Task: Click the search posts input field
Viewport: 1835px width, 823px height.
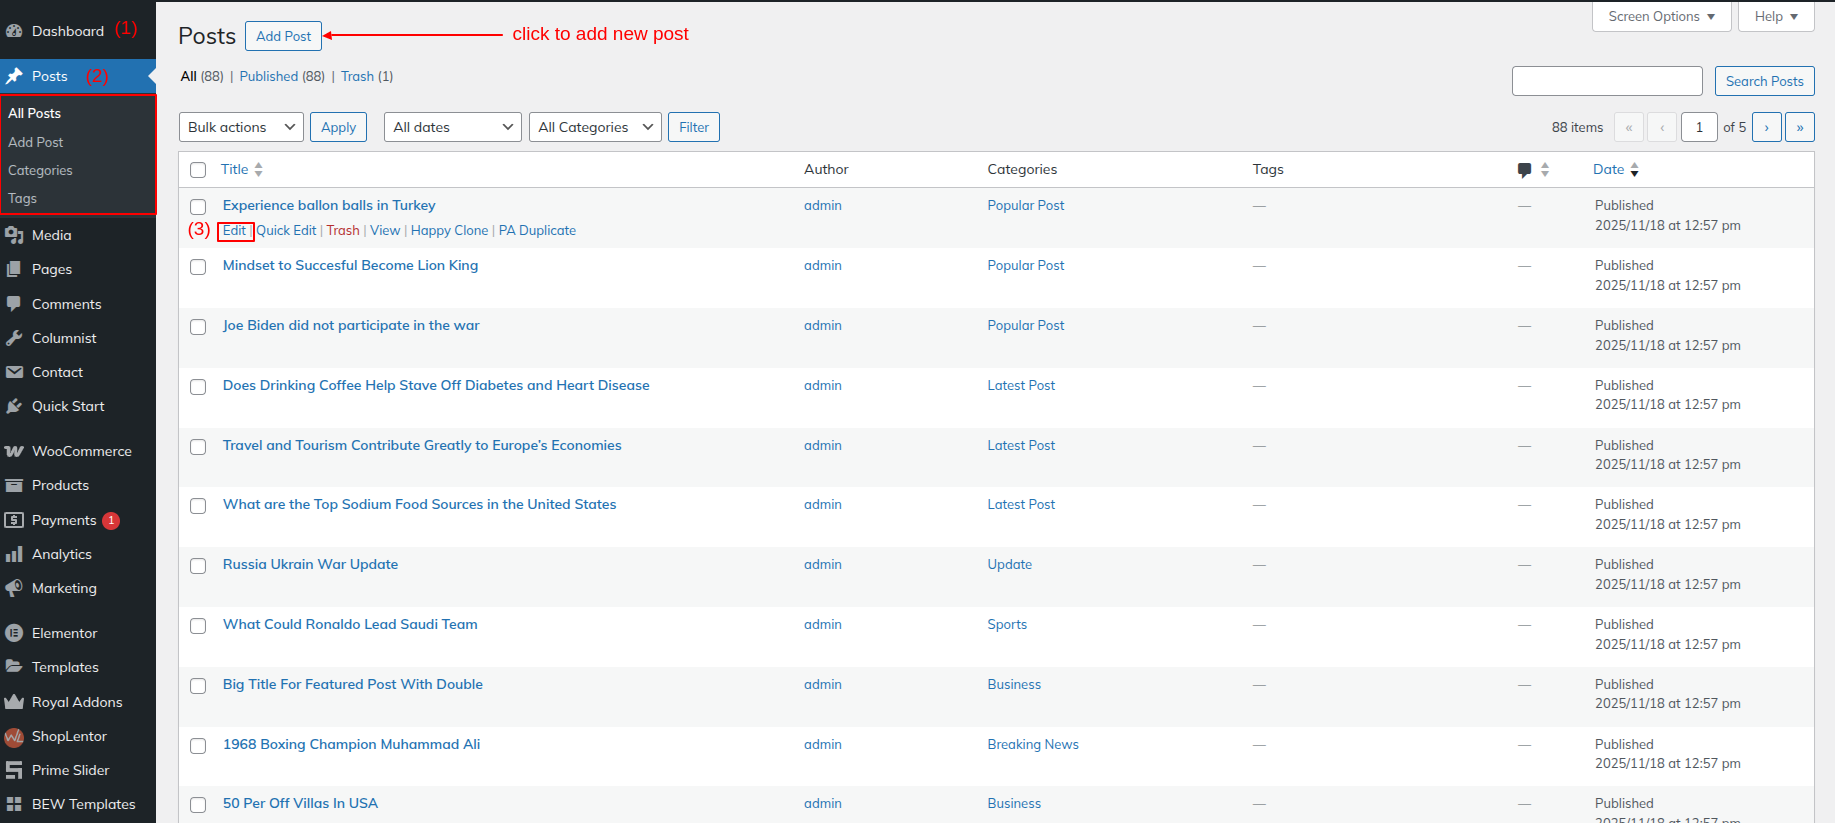Action: point(1606,81)
